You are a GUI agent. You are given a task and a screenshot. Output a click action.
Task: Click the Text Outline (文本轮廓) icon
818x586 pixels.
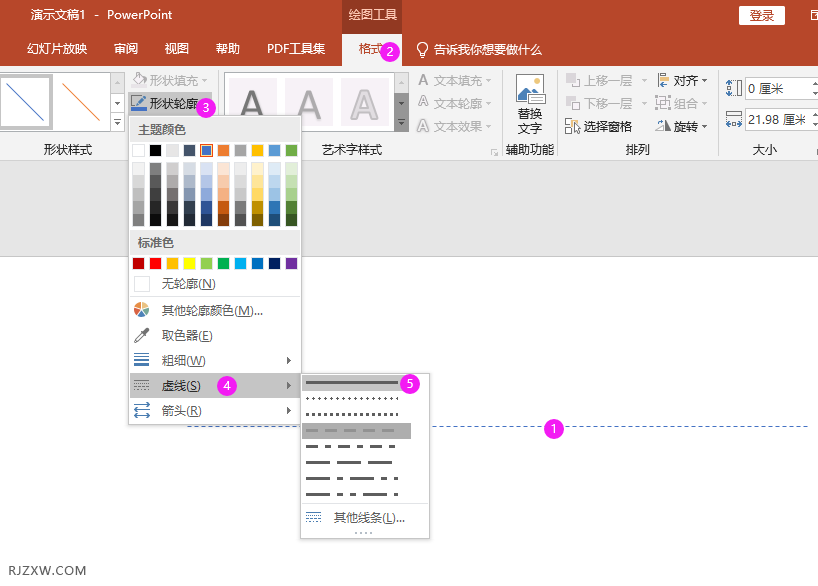pyautogui.click(x=424, y=102)
